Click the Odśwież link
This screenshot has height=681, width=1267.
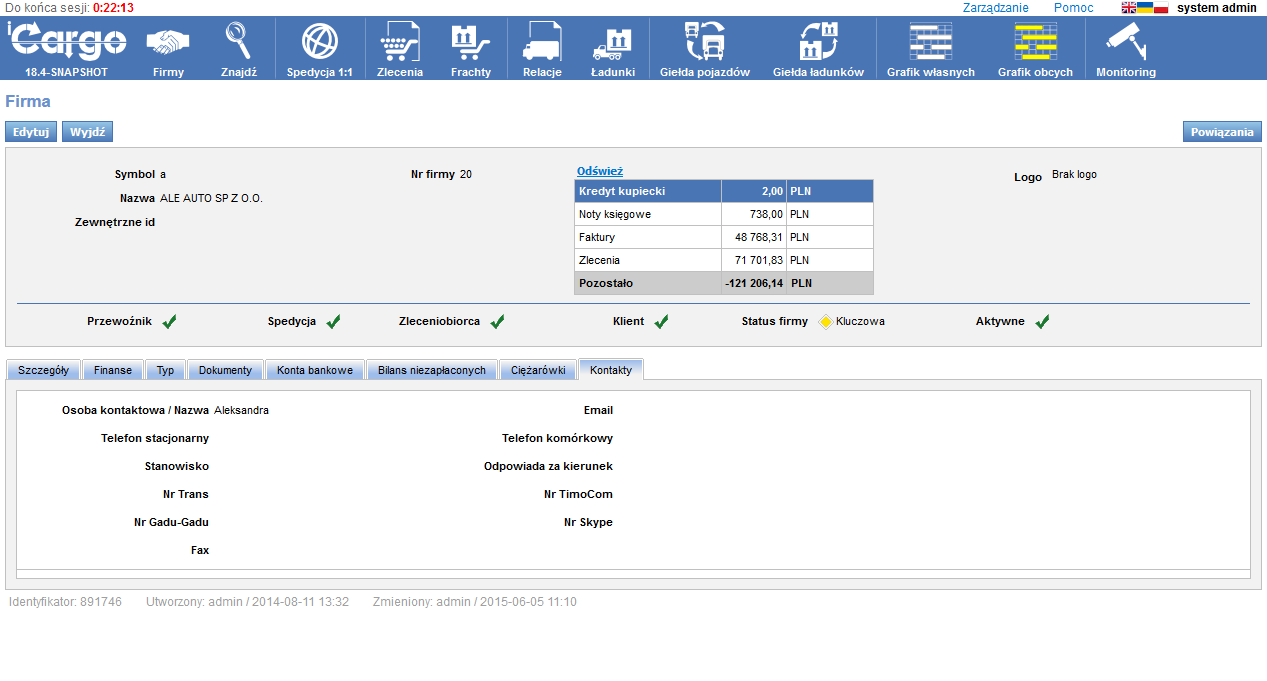(600, 171)
